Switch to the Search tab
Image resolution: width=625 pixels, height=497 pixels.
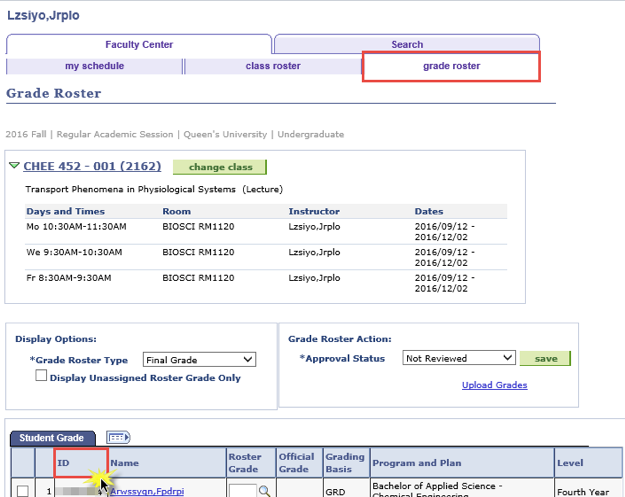click(407, 44)
